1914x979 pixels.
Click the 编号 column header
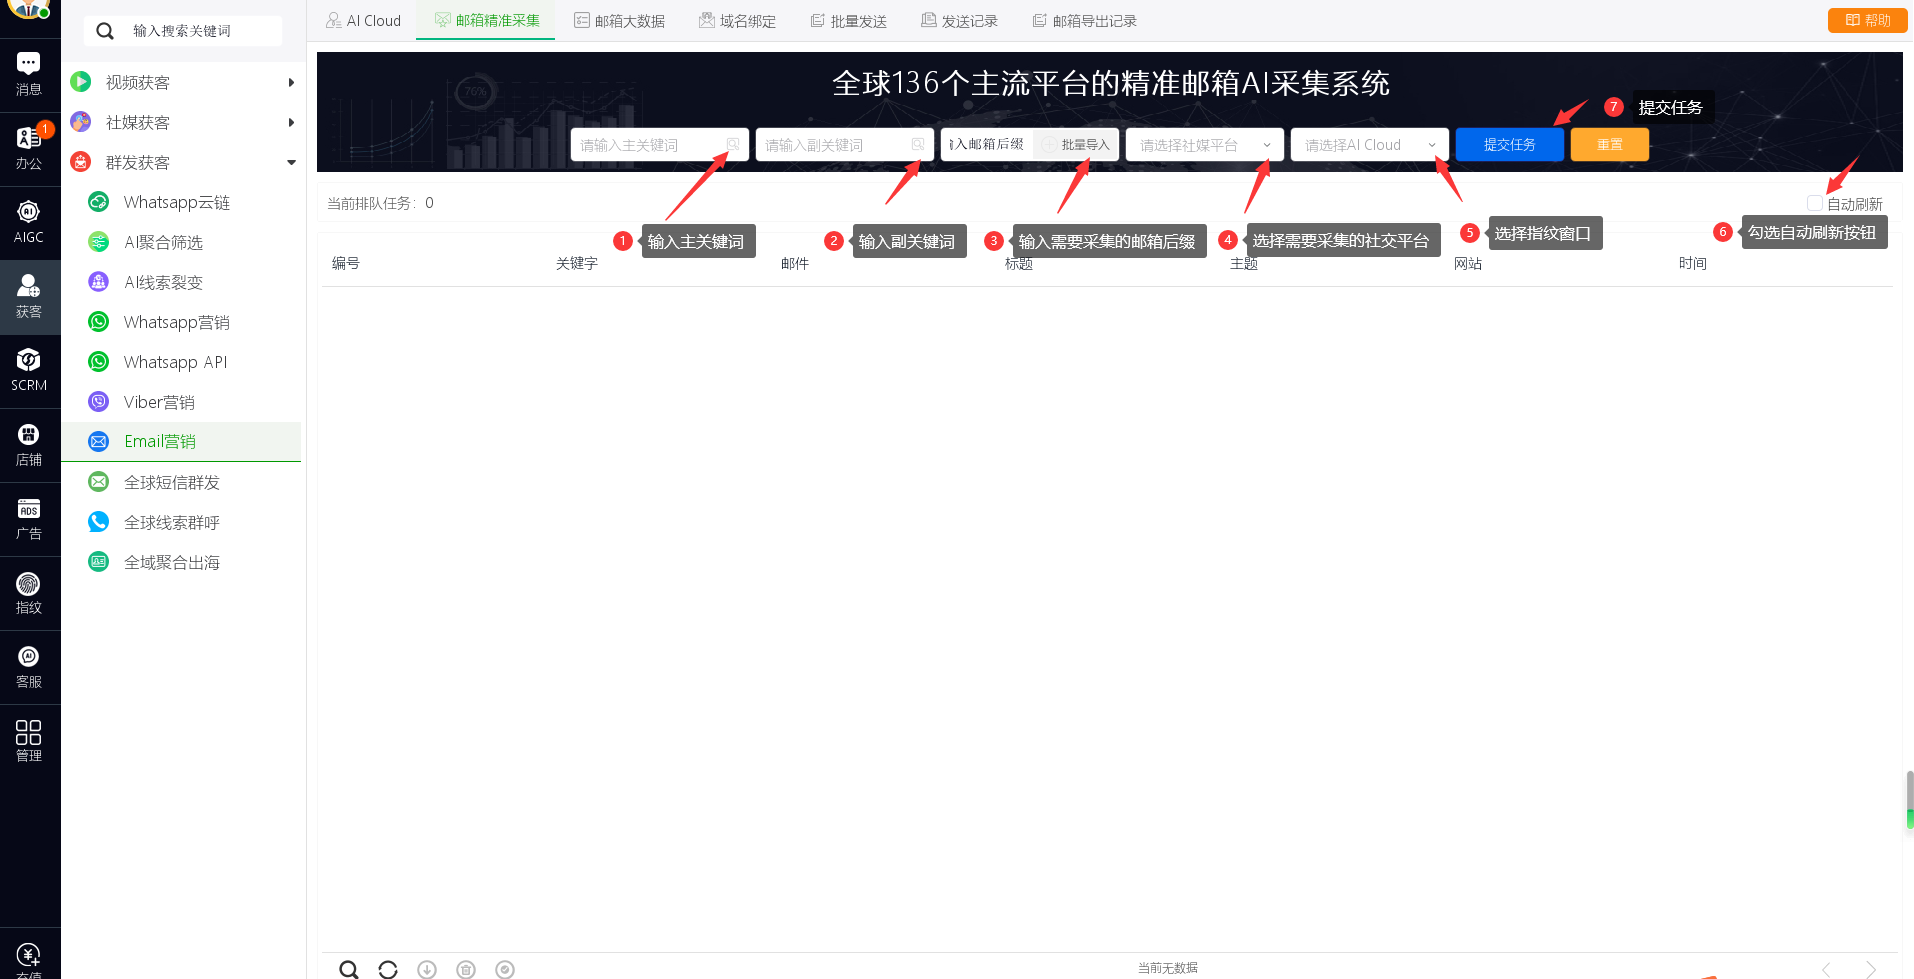[345, 263]
